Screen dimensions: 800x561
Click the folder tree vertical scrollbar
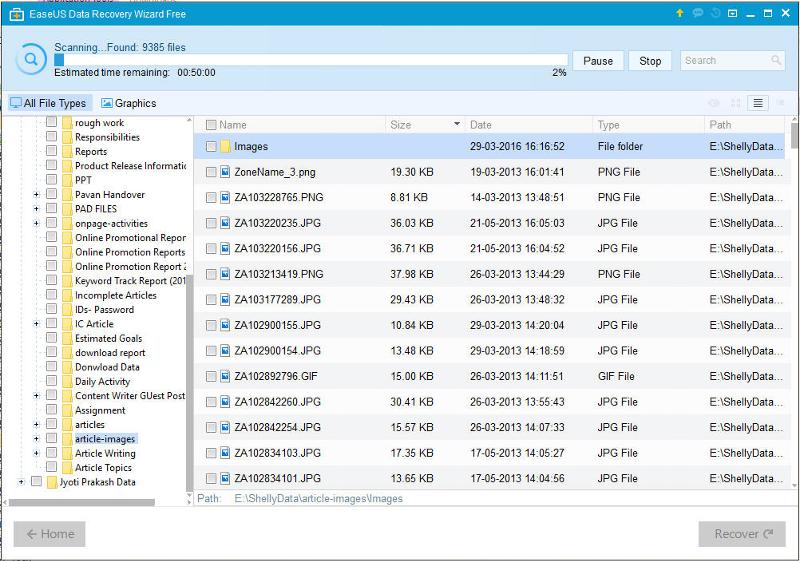coord(189,382)
